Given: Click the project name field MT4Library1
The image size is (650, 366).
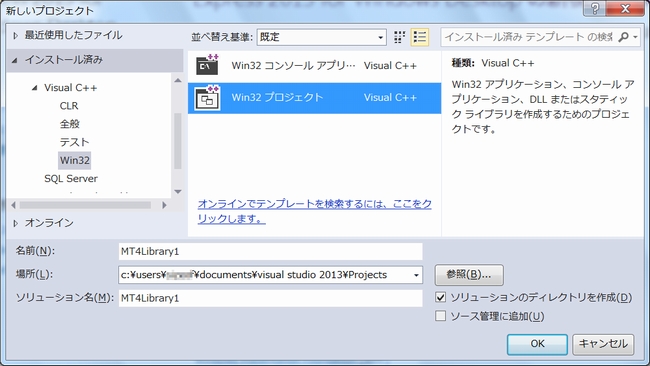Looking at the screenshot, I should 270,252.
